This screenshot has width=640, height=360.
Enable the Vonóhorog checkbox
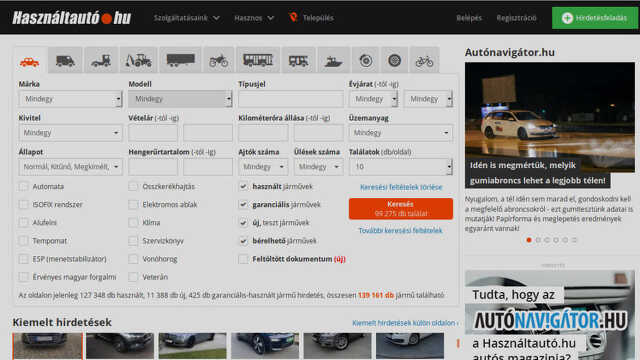[x=133, y=259]
